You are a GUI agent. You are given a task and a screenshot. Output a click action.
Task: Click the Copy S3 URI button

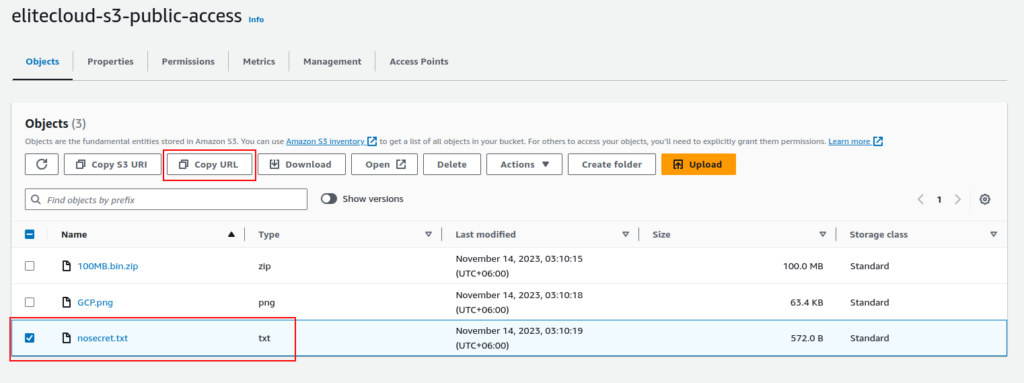(112, 165)
